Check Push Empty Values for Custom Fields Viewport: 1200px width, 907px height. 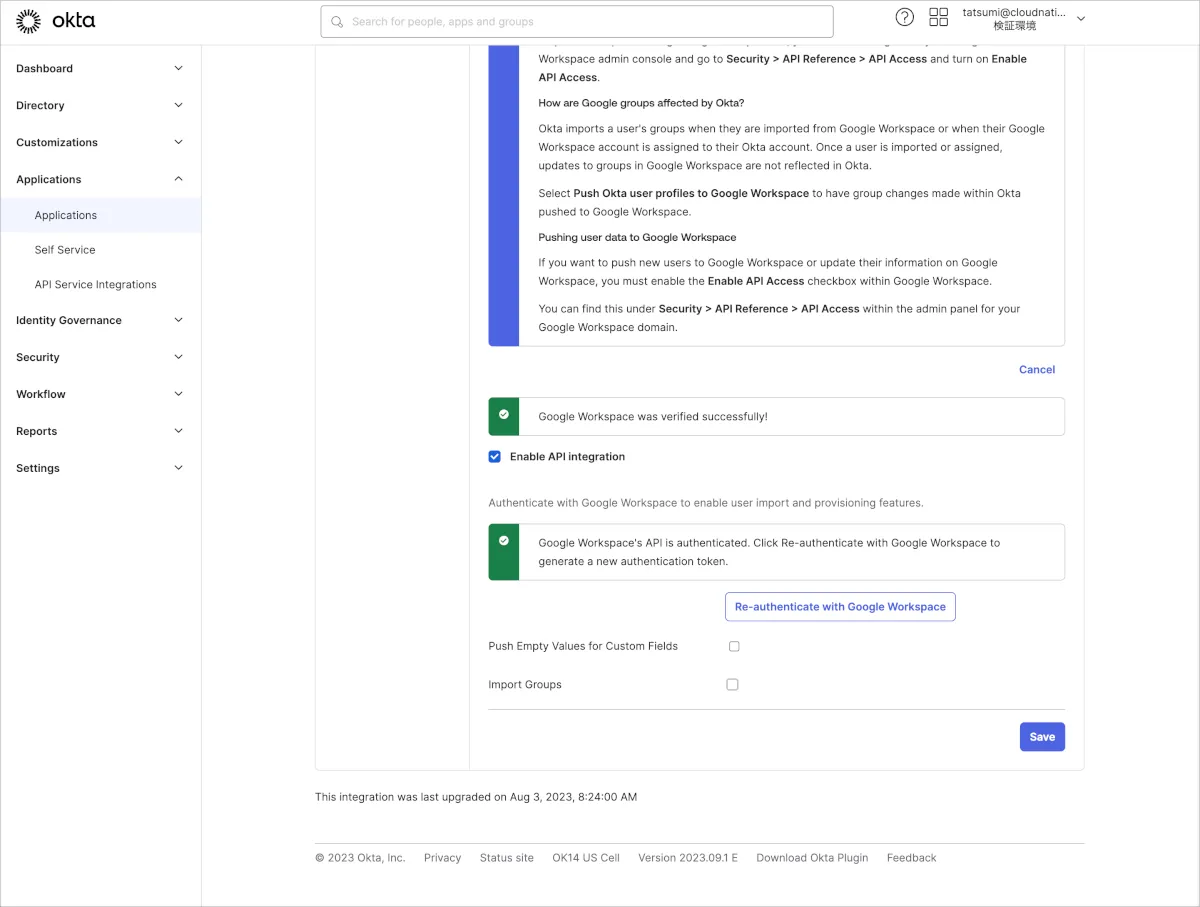734,647
